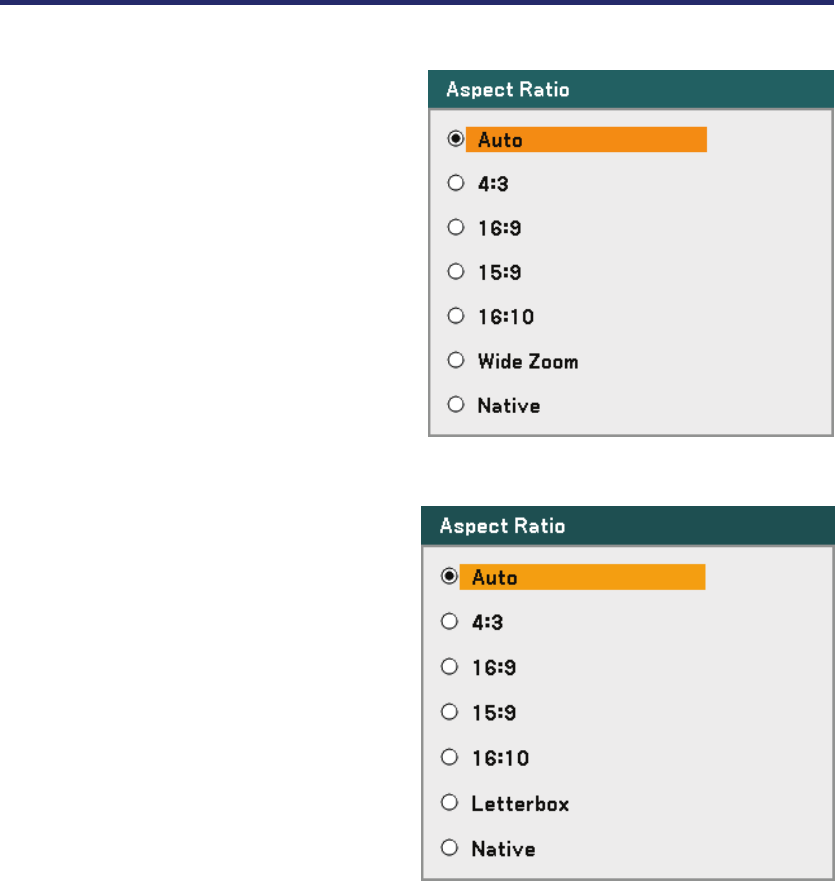This screenshot has width=835, height=881.
Task: Choose 16:10 in the menu containing Wide Zoom
Action: coord(456,316)
